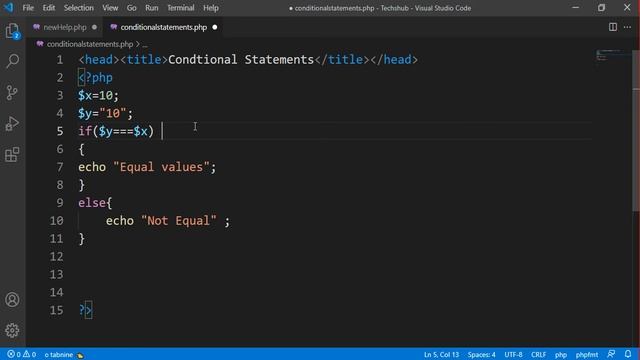This screenshot has width=640, height=360.
Task: Close unsaved conditionalstatements.php tab via dot
Action: (215, 27)
